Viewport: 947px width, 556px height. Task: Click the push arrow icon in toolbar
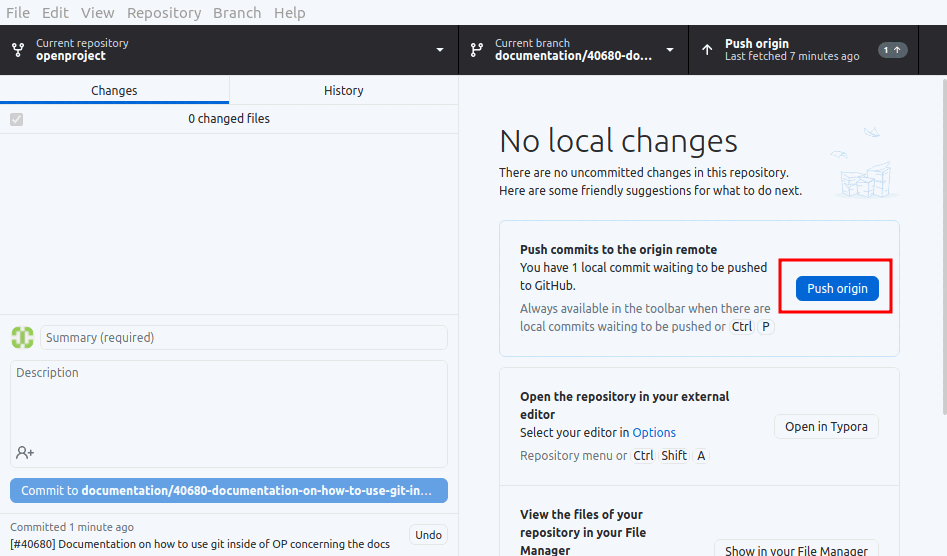point(707,50)
